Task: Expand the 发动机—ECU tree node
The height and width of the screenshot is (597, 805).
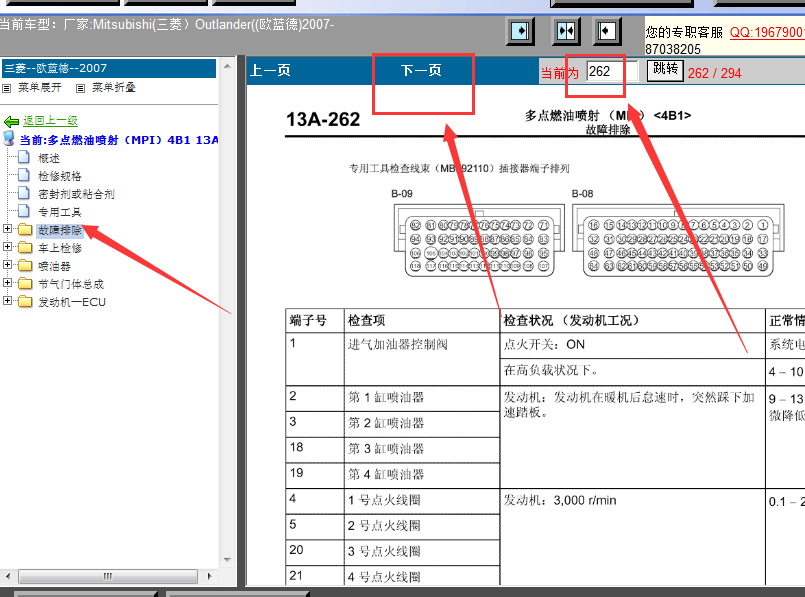Action: (7, 301)
